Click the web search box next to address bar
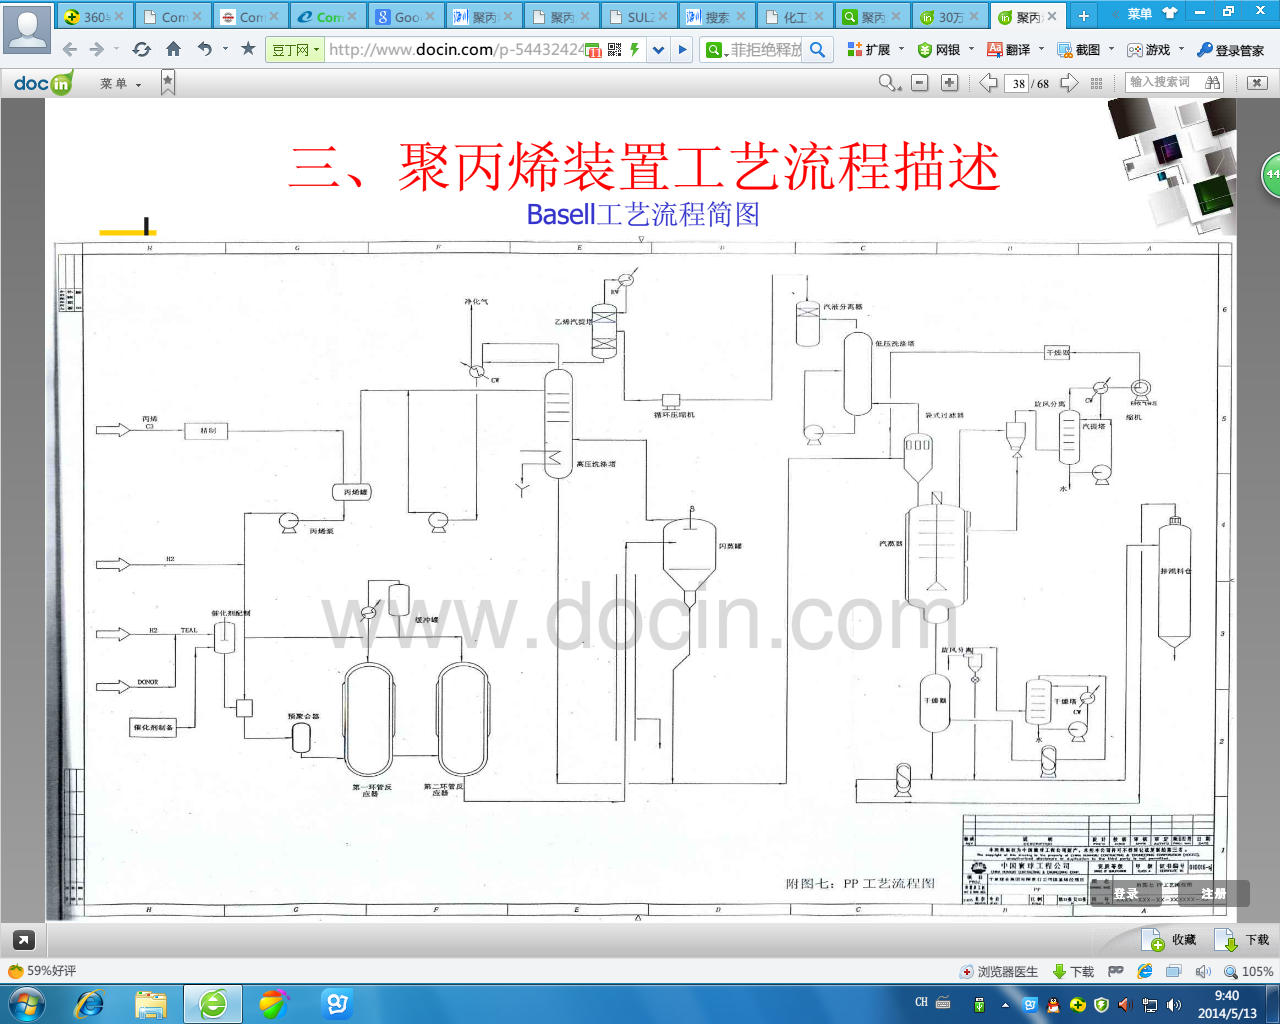 [x=765, y=49]
